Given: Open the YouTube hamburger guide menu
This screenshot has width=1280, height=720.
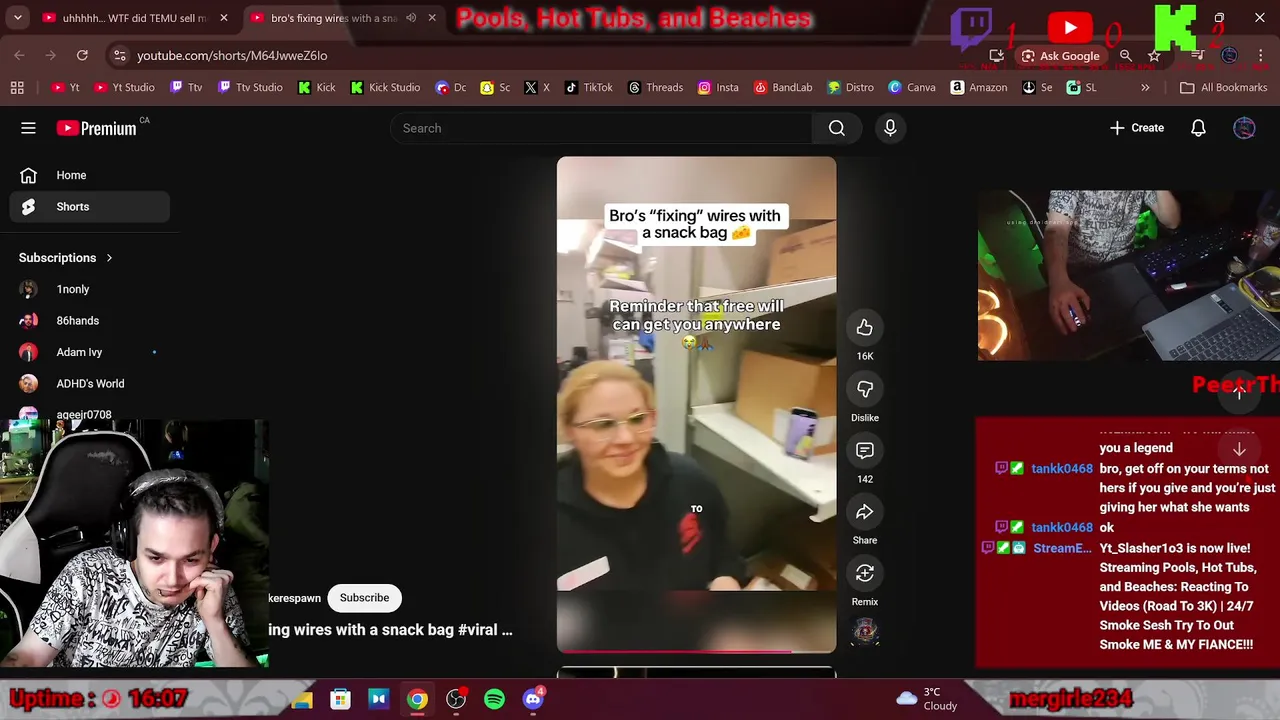Looking at the screenshot, I should tap(28, 128).
